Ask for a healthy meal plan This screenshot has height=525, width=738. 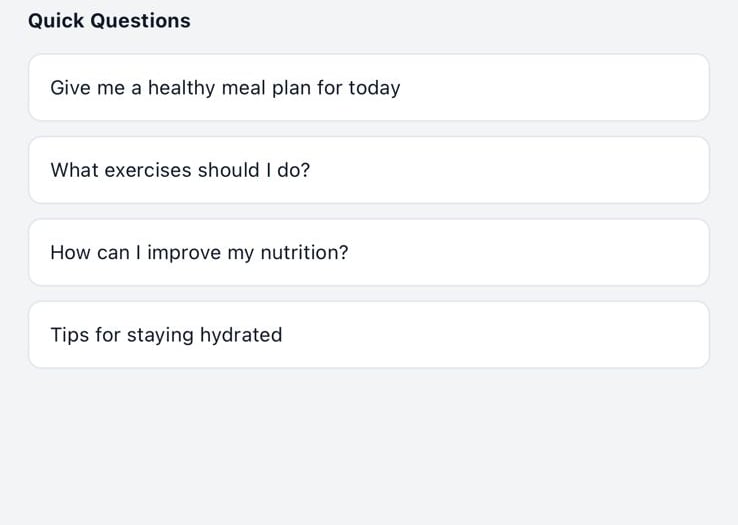(x=368, y=88)
